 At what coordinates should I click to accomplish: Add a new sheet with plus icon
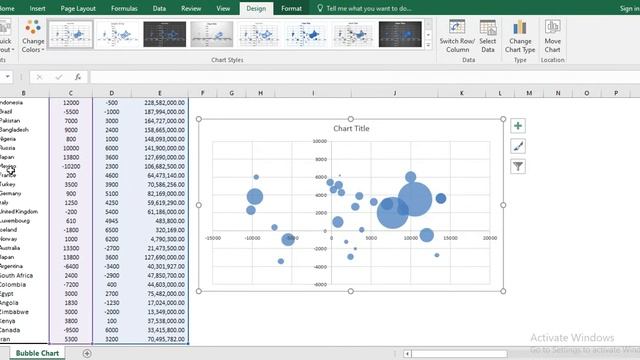click(87, 353)
